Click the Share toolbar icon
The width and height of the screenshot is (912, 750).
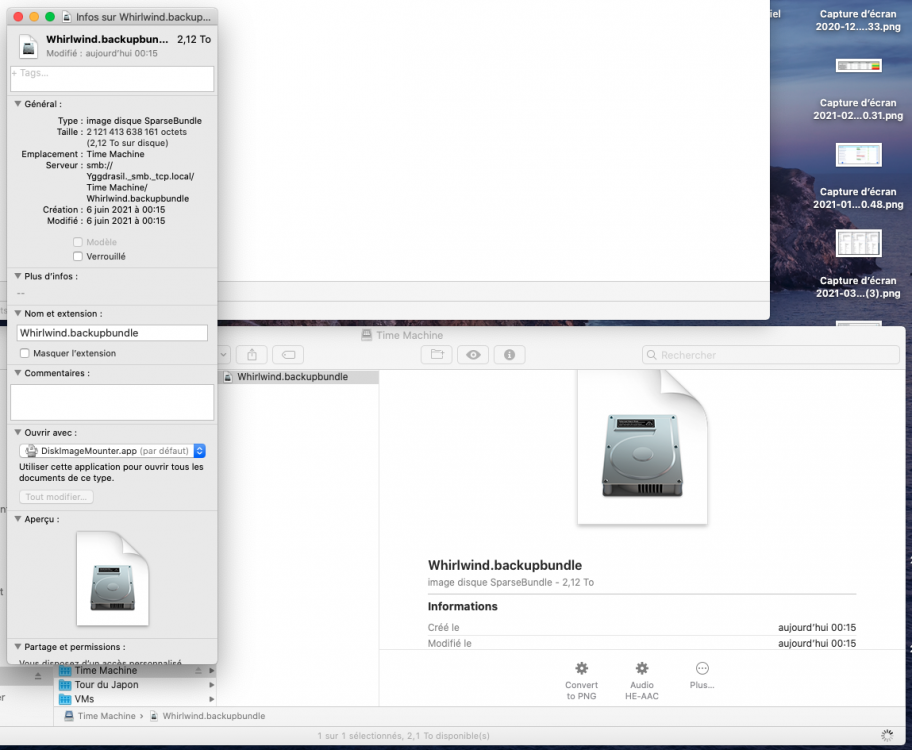coord(252,354)
